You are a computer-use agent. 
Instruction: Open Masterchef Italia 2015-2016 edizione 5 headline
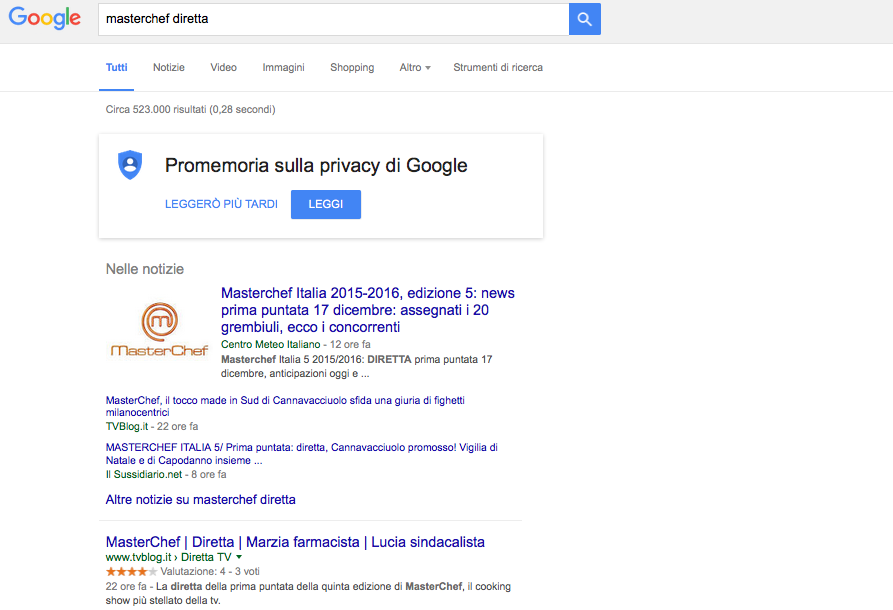coord(368,310)
